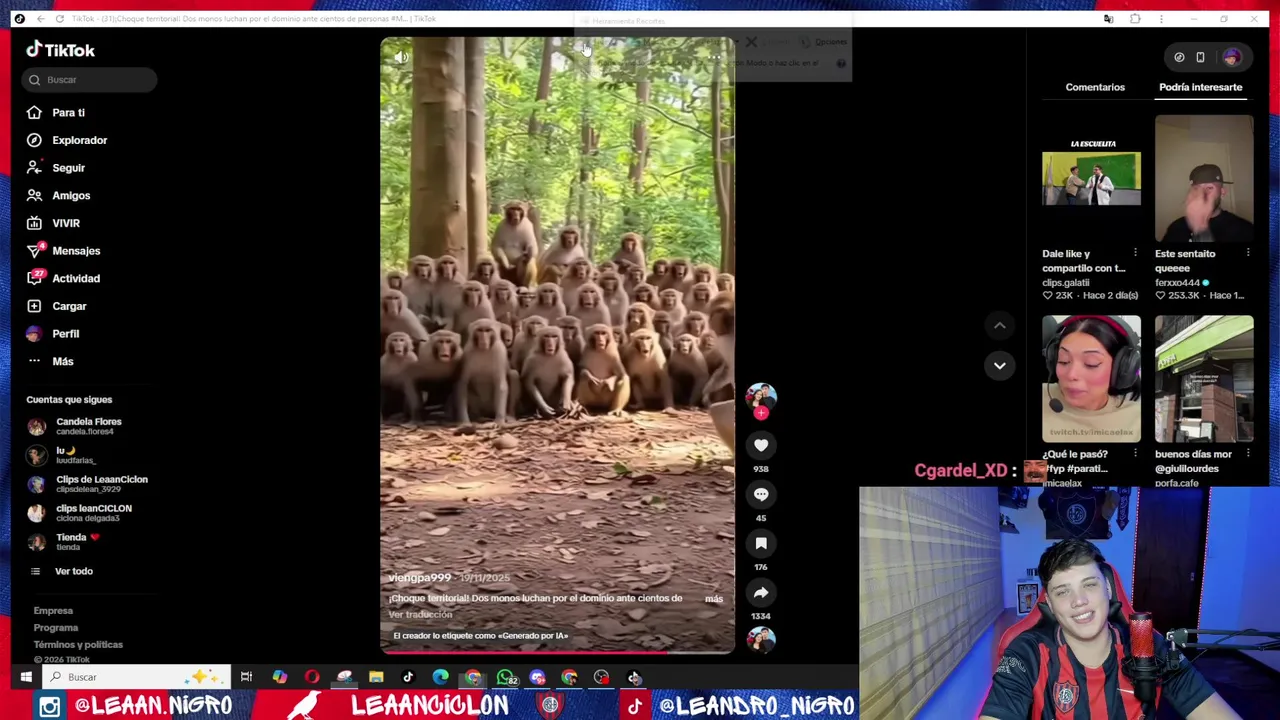Open options dots for Dale like video
The width and height of the screenshot is (1280, 720).
(1135, 254)
